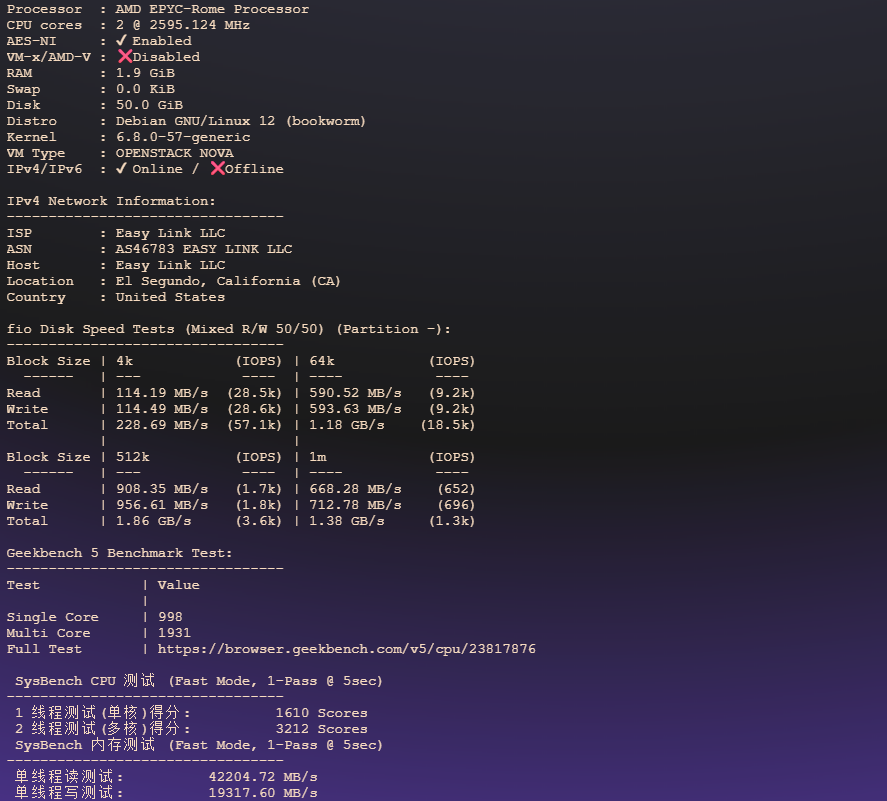Click the OPENSTACK NOVA VM type value
Viewport: 887px width, 801px height.
[174, 153]
